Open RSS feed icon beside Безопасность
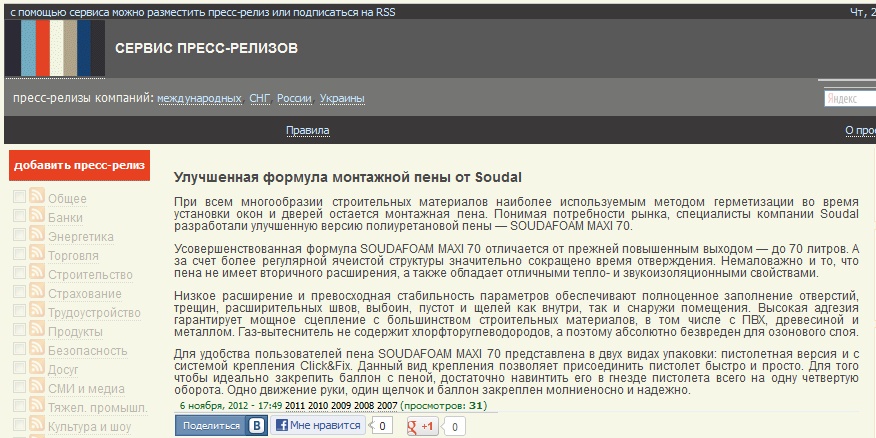This screenshot has width=876, height=438. 37,347
